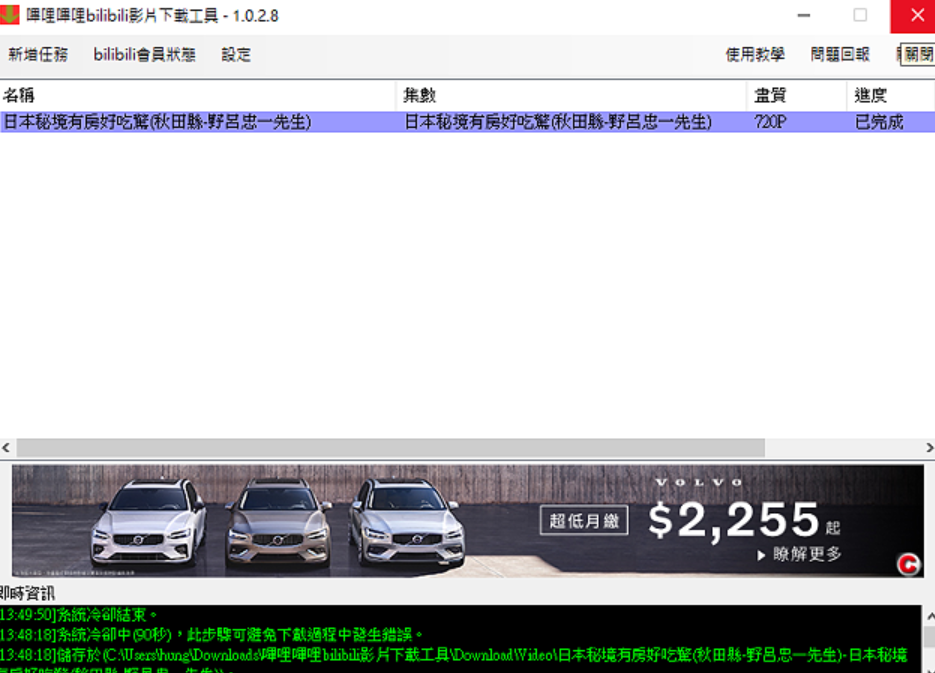Click the 系統冷卻結束 log line
935x673 pixels.
pos(79,615)
